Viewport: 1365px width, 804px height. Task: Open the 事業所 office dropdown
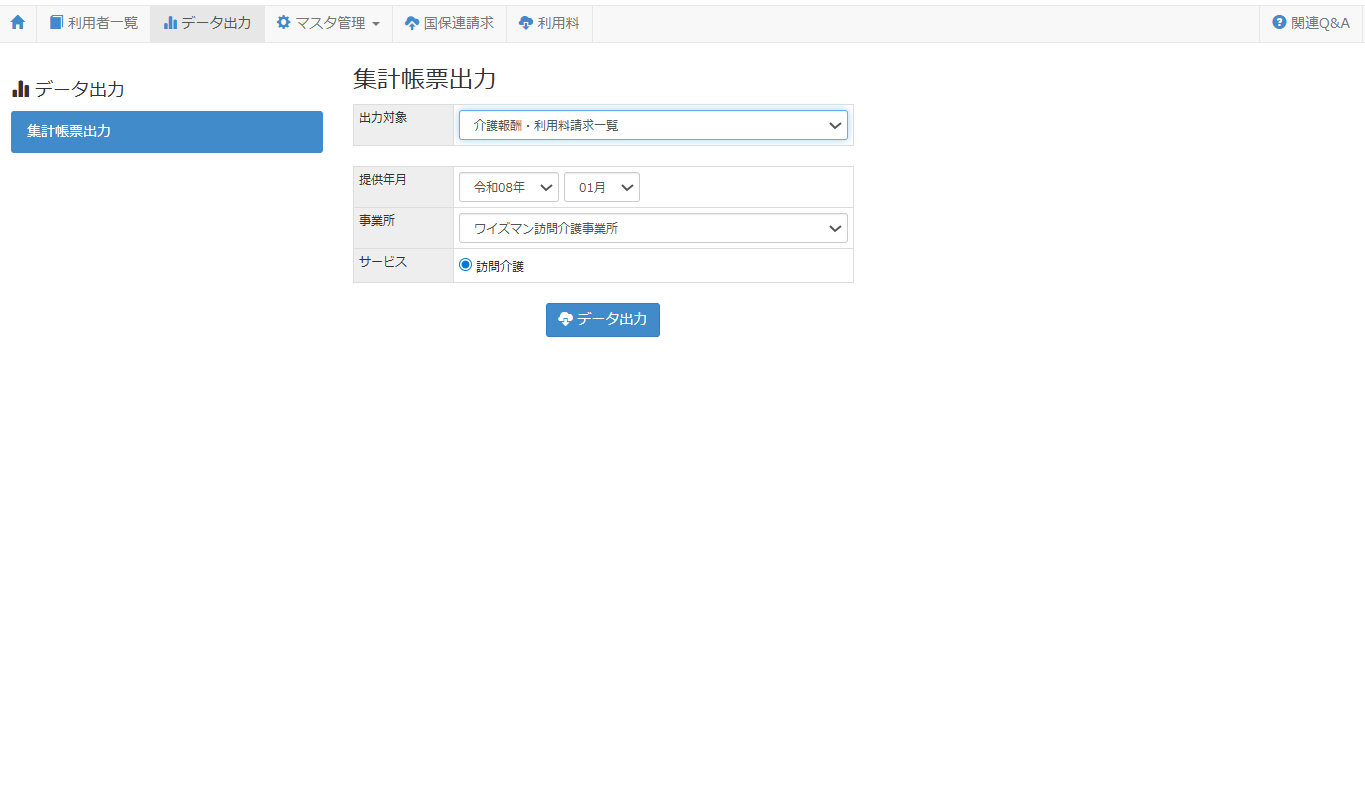(653, 228)
